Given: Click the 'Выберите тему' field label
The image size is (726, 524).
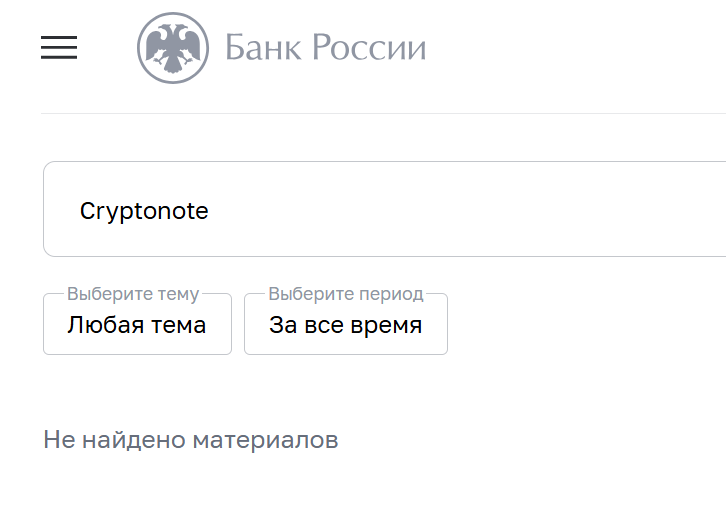Looking at the screenshot, I should (133, 294).
